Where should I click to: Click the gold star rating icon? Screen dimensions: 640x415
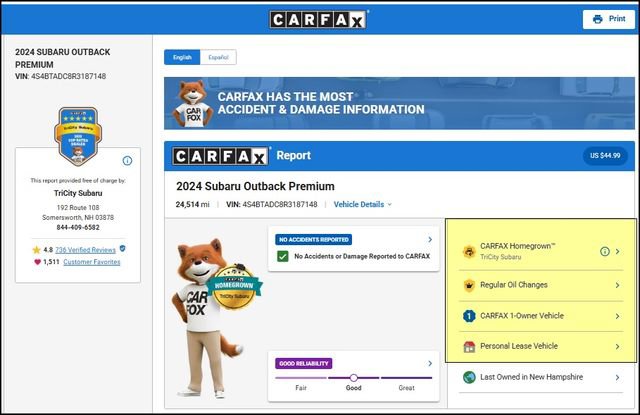[36, 250]
